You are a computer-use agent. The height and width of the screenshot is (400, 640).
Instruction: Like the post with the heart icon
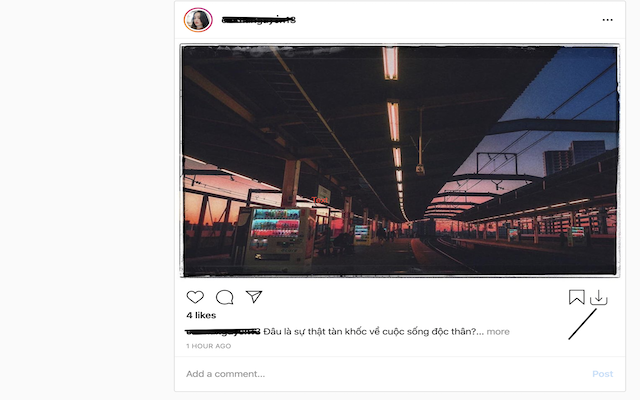tap(195, 297)
